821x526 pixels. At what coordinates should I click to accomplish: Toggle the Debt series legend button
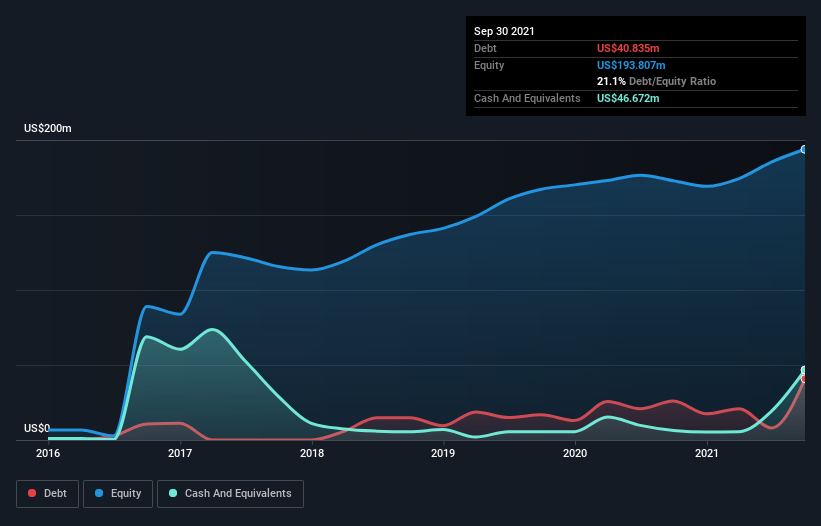pyautogui.click(x=47, y=494)
